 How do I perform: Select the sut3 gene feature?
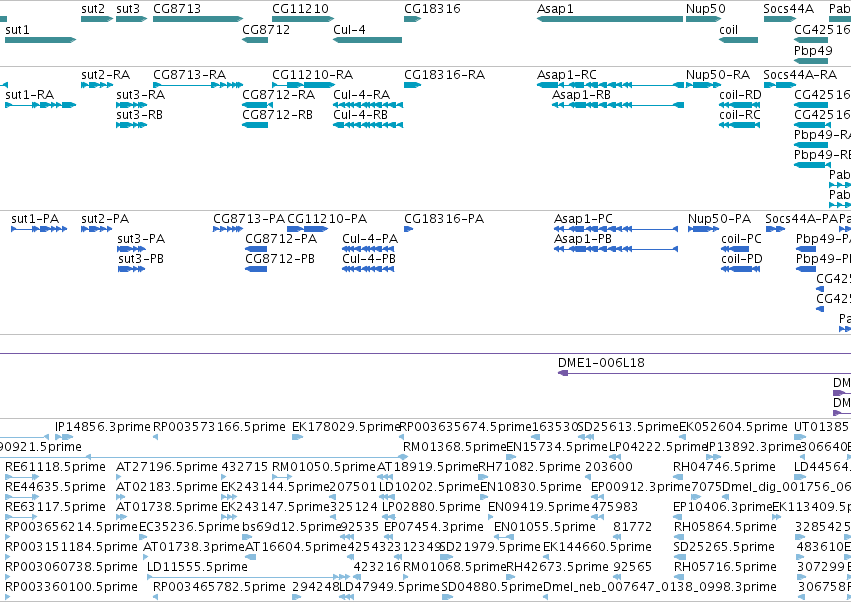click(131, 19)
